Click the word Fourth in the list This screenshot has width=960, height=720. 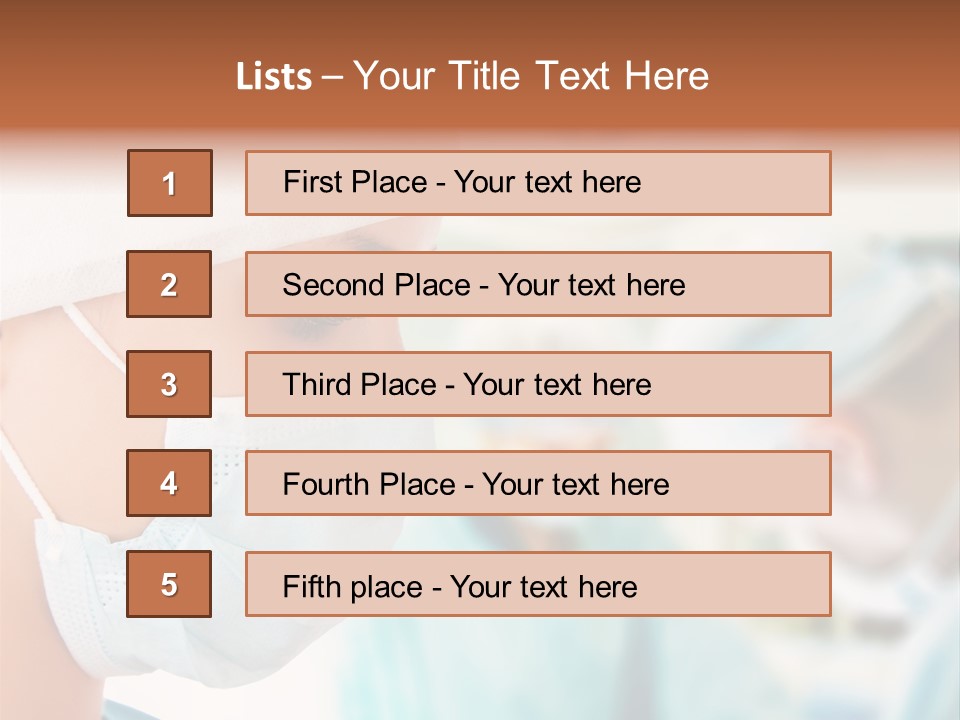pyautogui.click(x=325, y=484)
